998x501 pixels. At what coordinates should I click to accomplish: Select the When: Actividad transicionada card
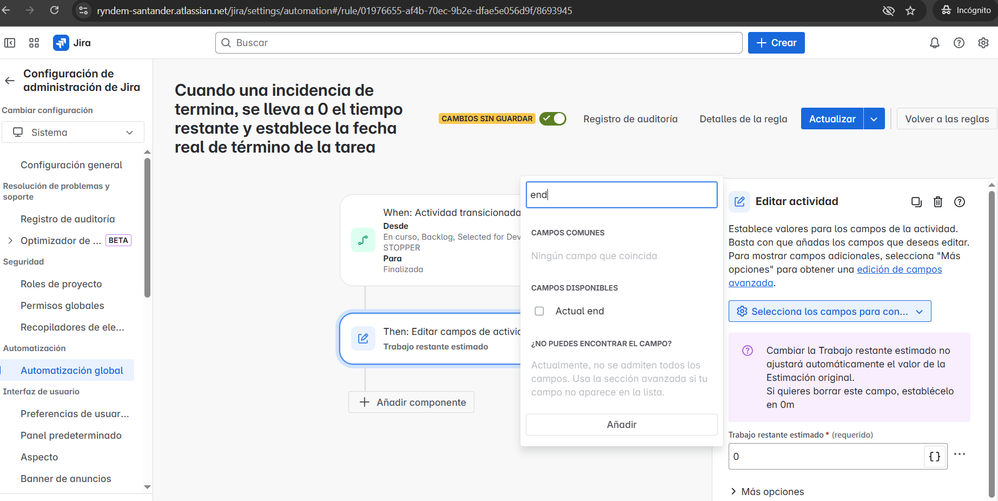(430, 240)
